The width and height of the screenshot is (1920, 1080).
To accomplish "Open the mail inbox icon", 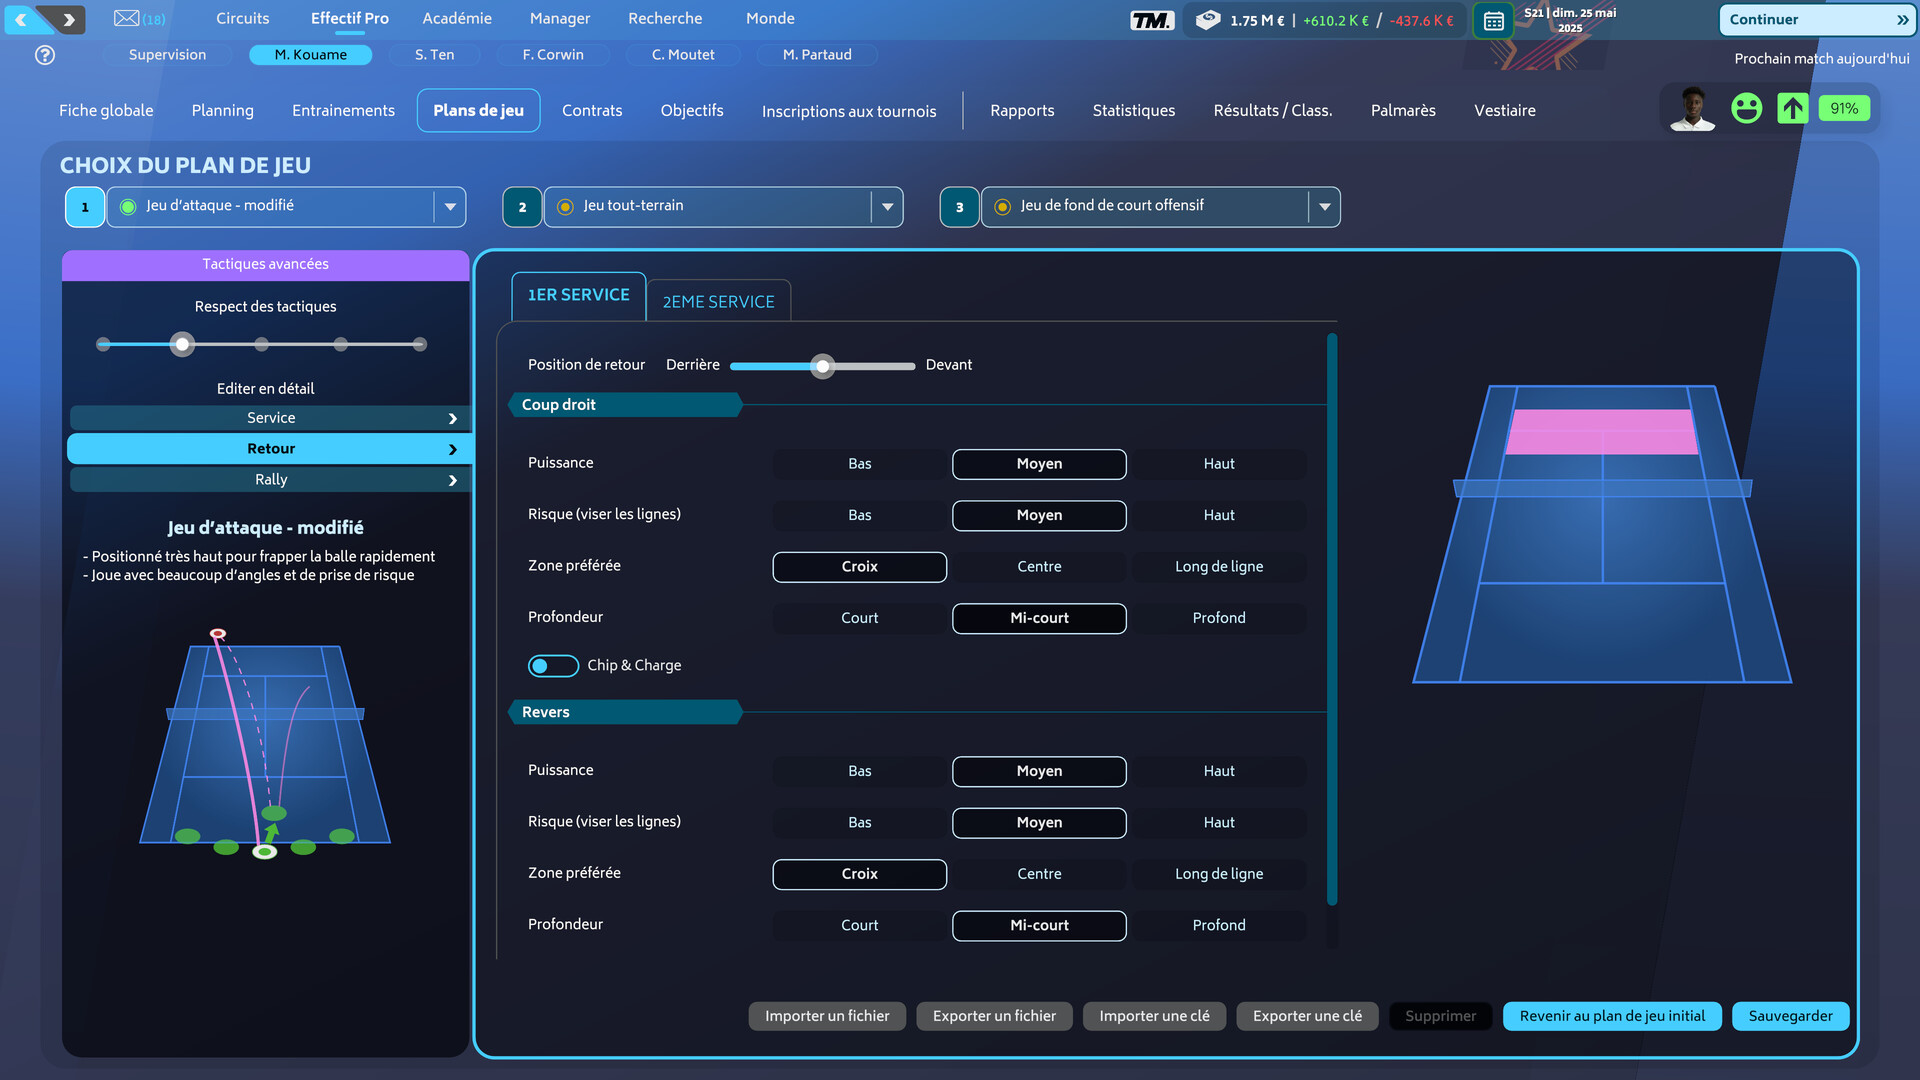I will pyautogui.click(x=127, y=18).
